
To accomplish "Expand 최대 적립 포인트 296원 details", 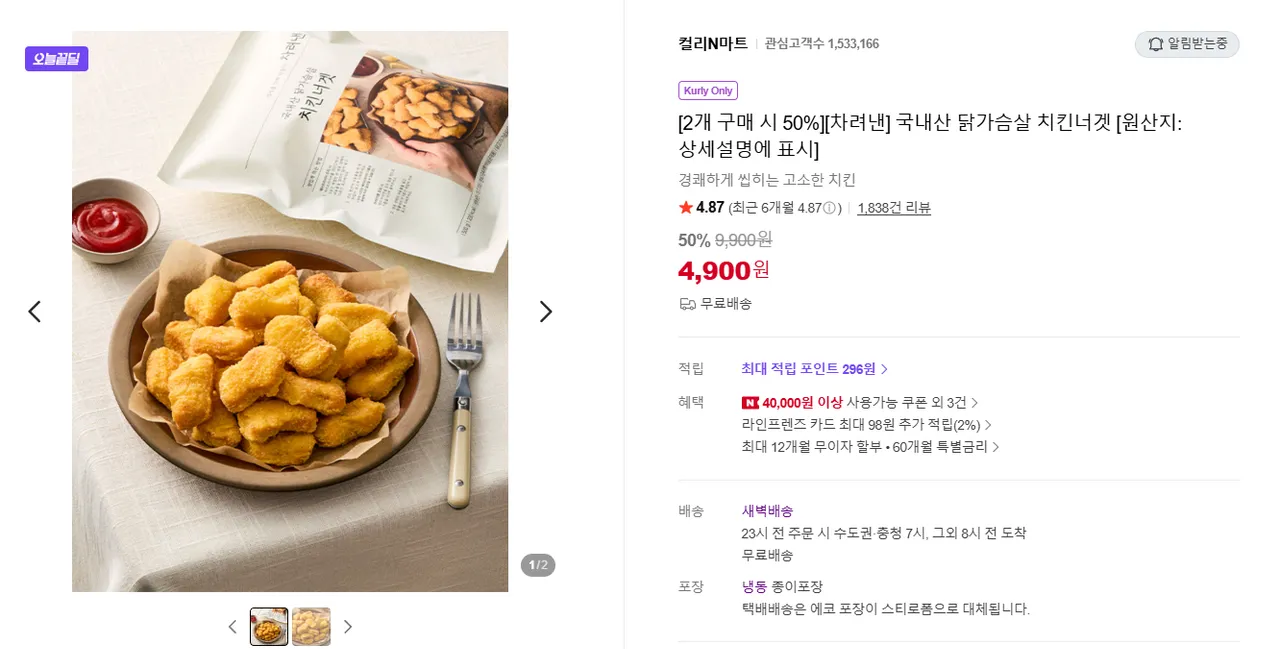I will pyautogui.click(x=814, y=369).
